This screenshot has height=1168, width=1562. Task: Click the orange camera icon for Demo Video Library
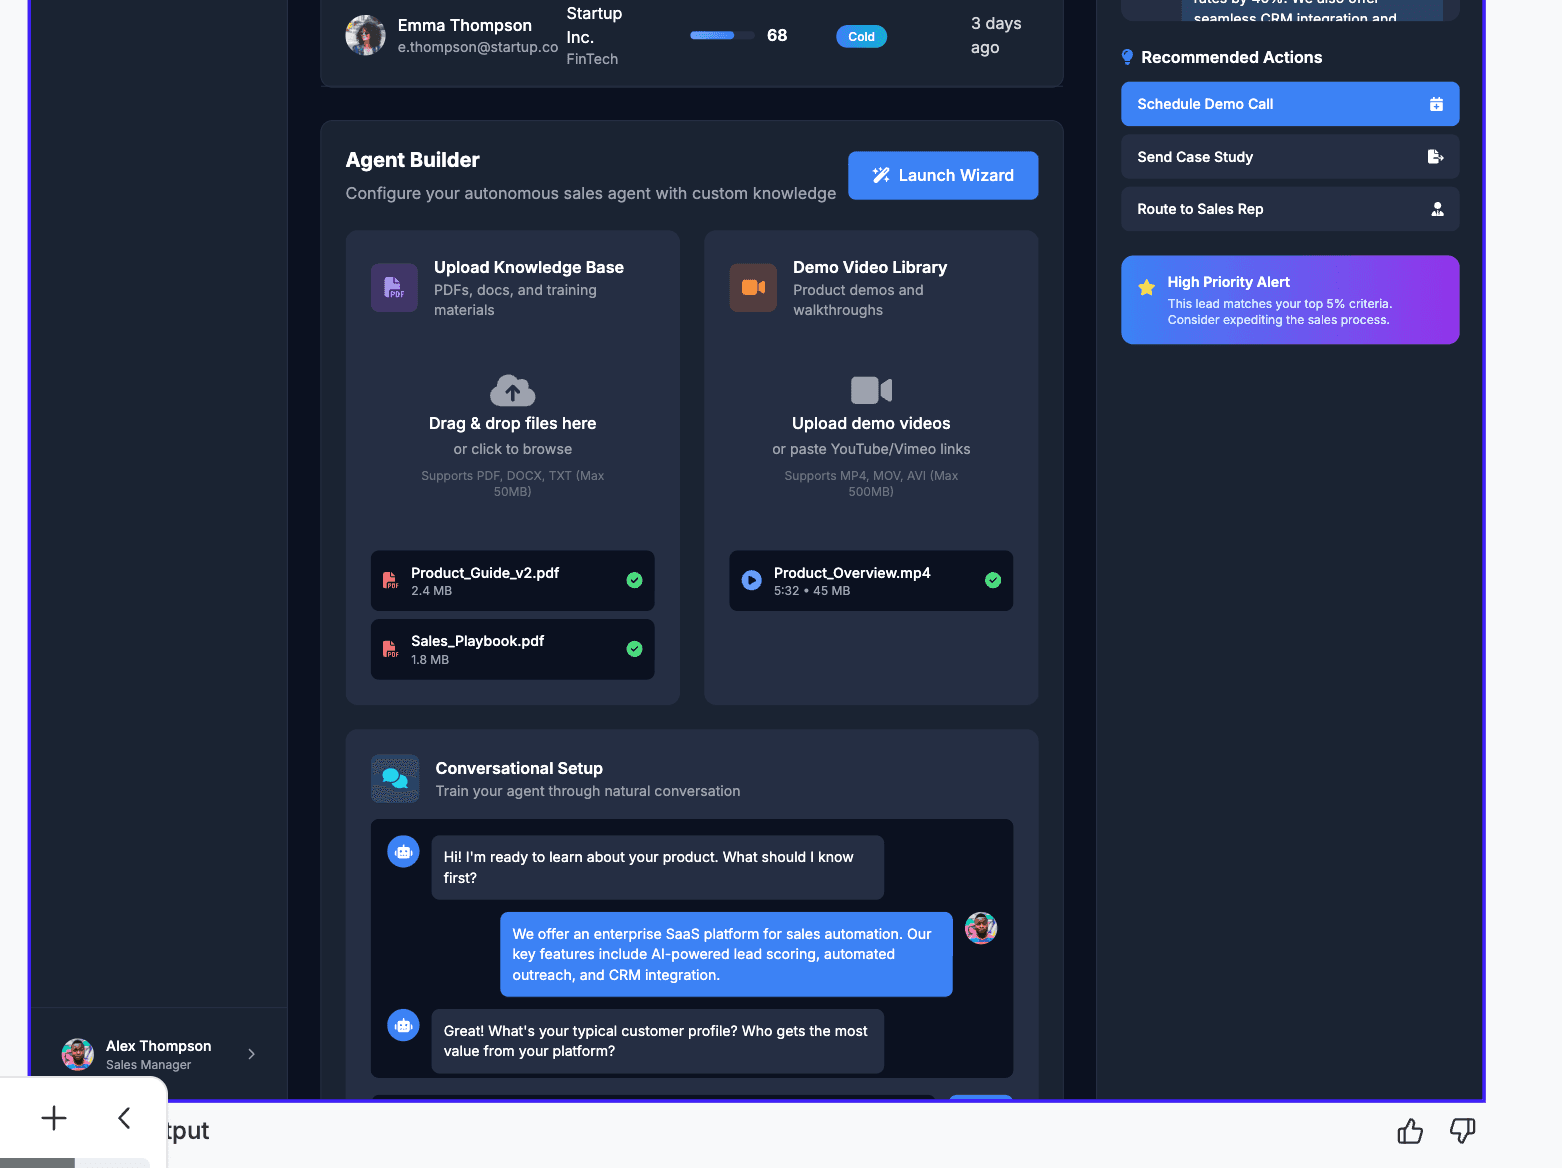[753, 288]
